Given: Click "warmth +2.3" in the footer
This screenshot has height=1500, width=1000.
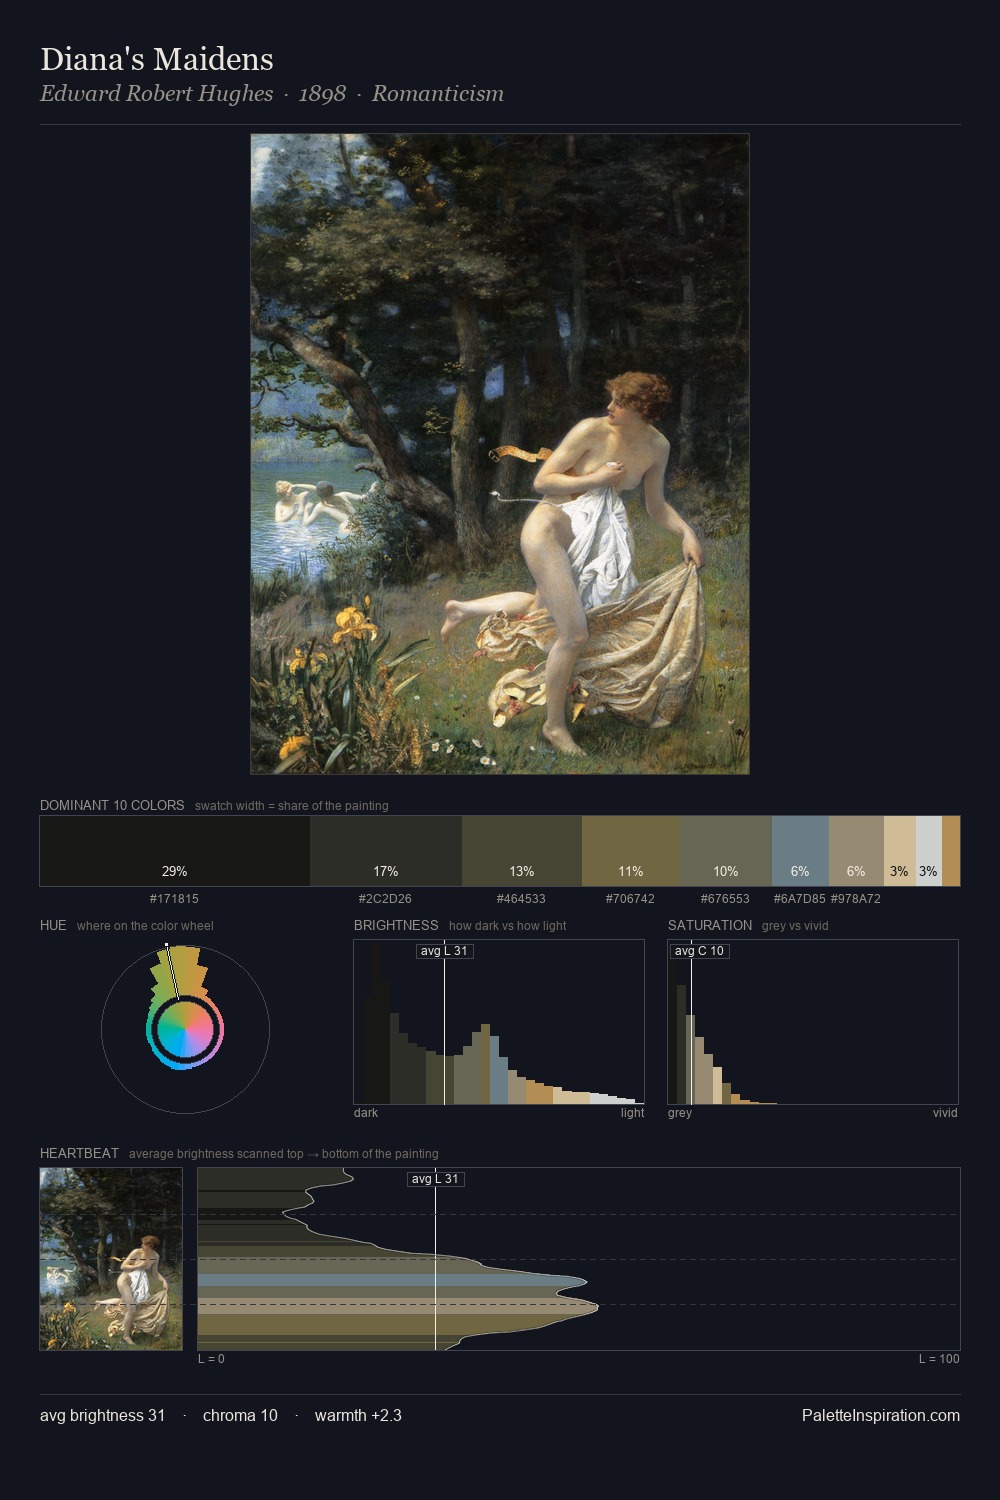Looking at the screenshot, I should pos(358,1416).
